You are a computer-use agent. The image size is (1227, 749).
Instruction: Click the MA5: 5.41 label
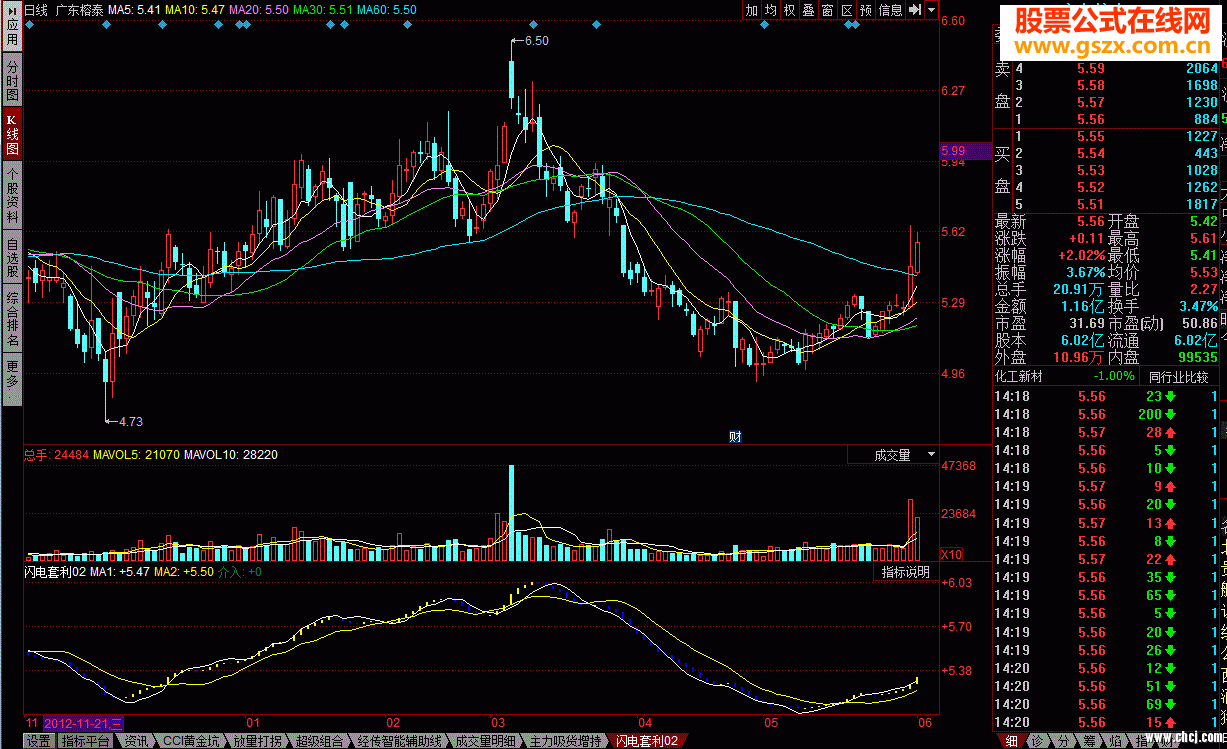click(x=134, y=9)
